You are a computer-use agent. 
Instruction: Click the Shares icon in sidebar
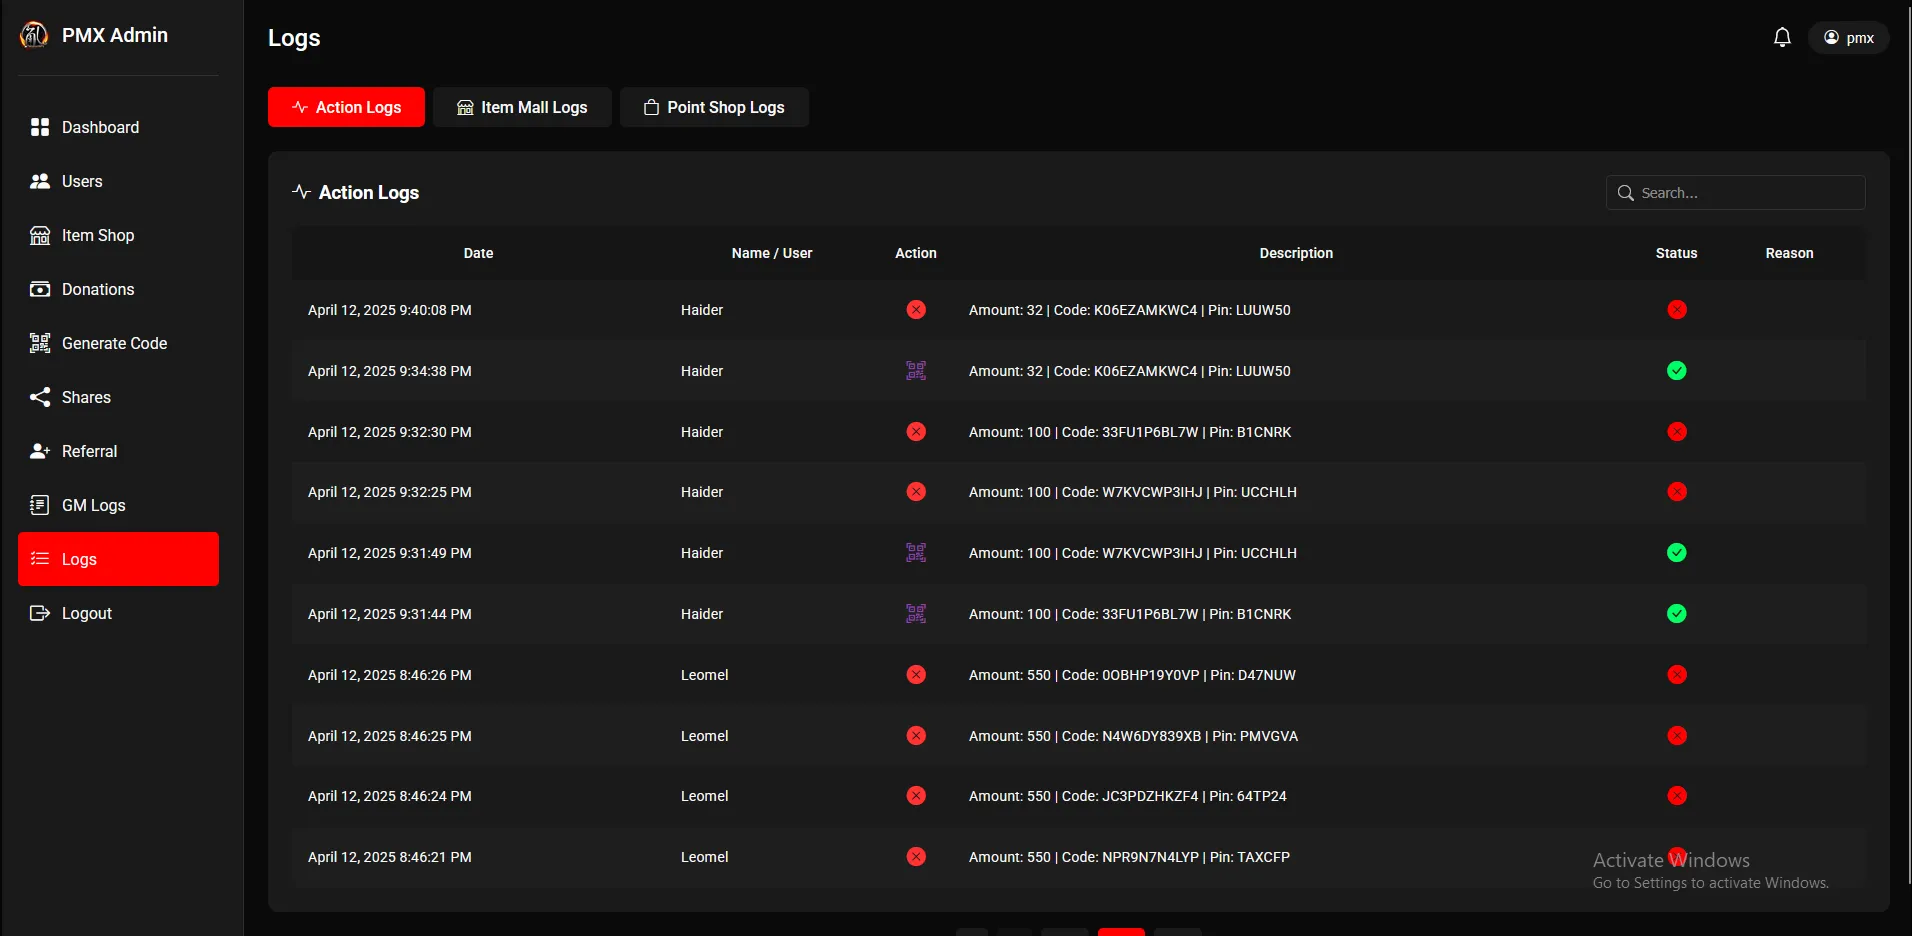pyautogui.click(x=40, y=397)
